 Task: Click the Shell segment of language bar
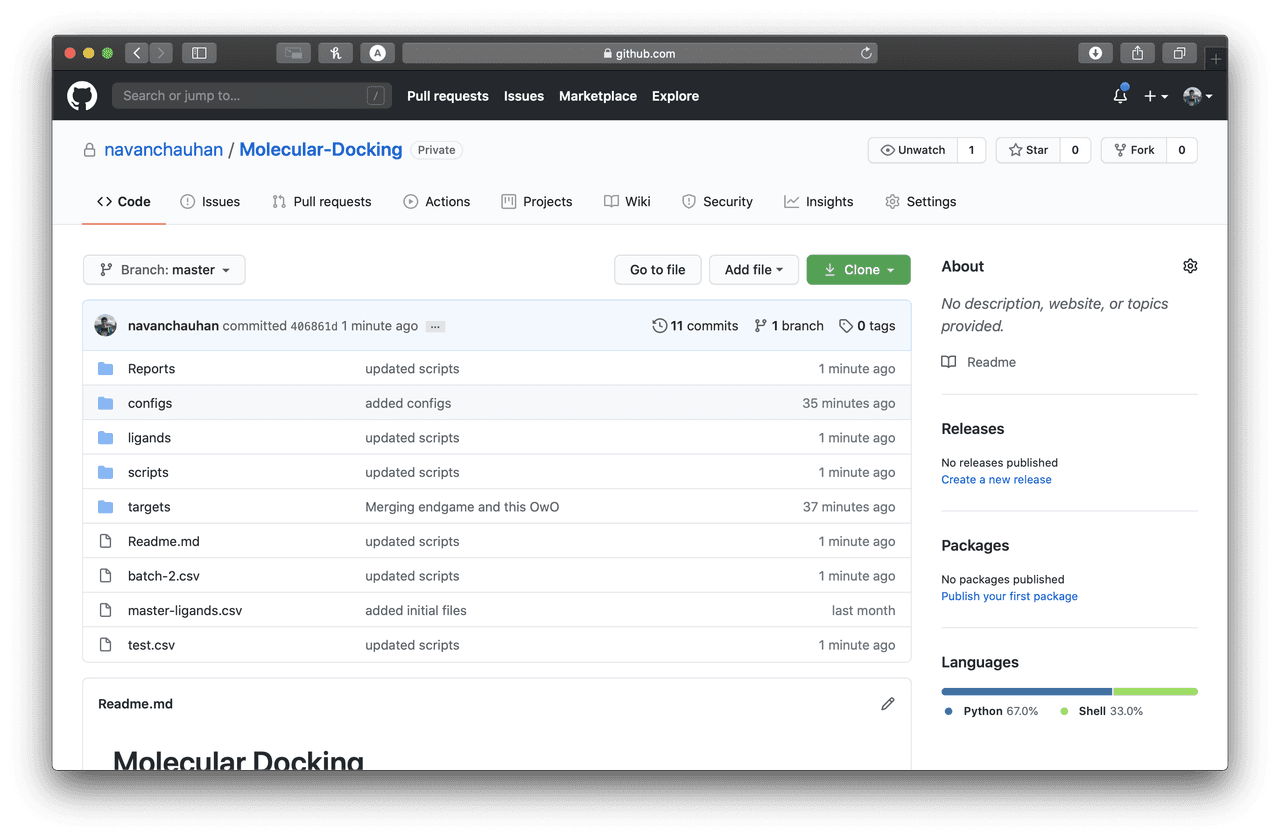pyautogui.click(x=1156, y=691)
